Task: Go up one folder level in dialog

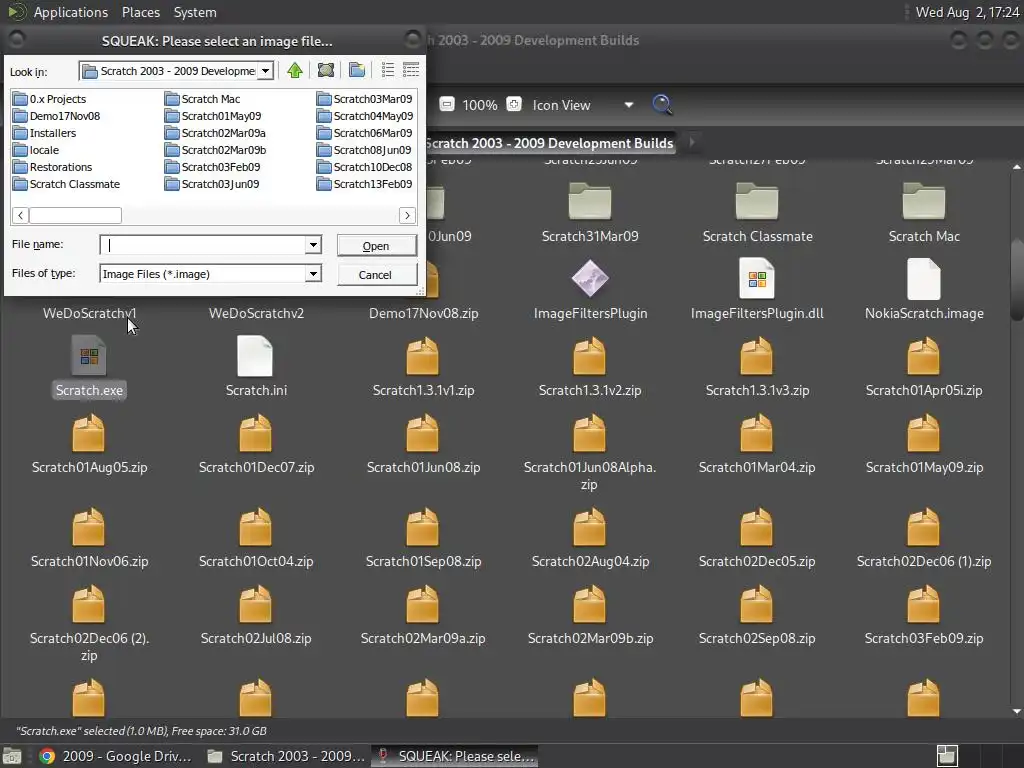Action: point(295,71)
